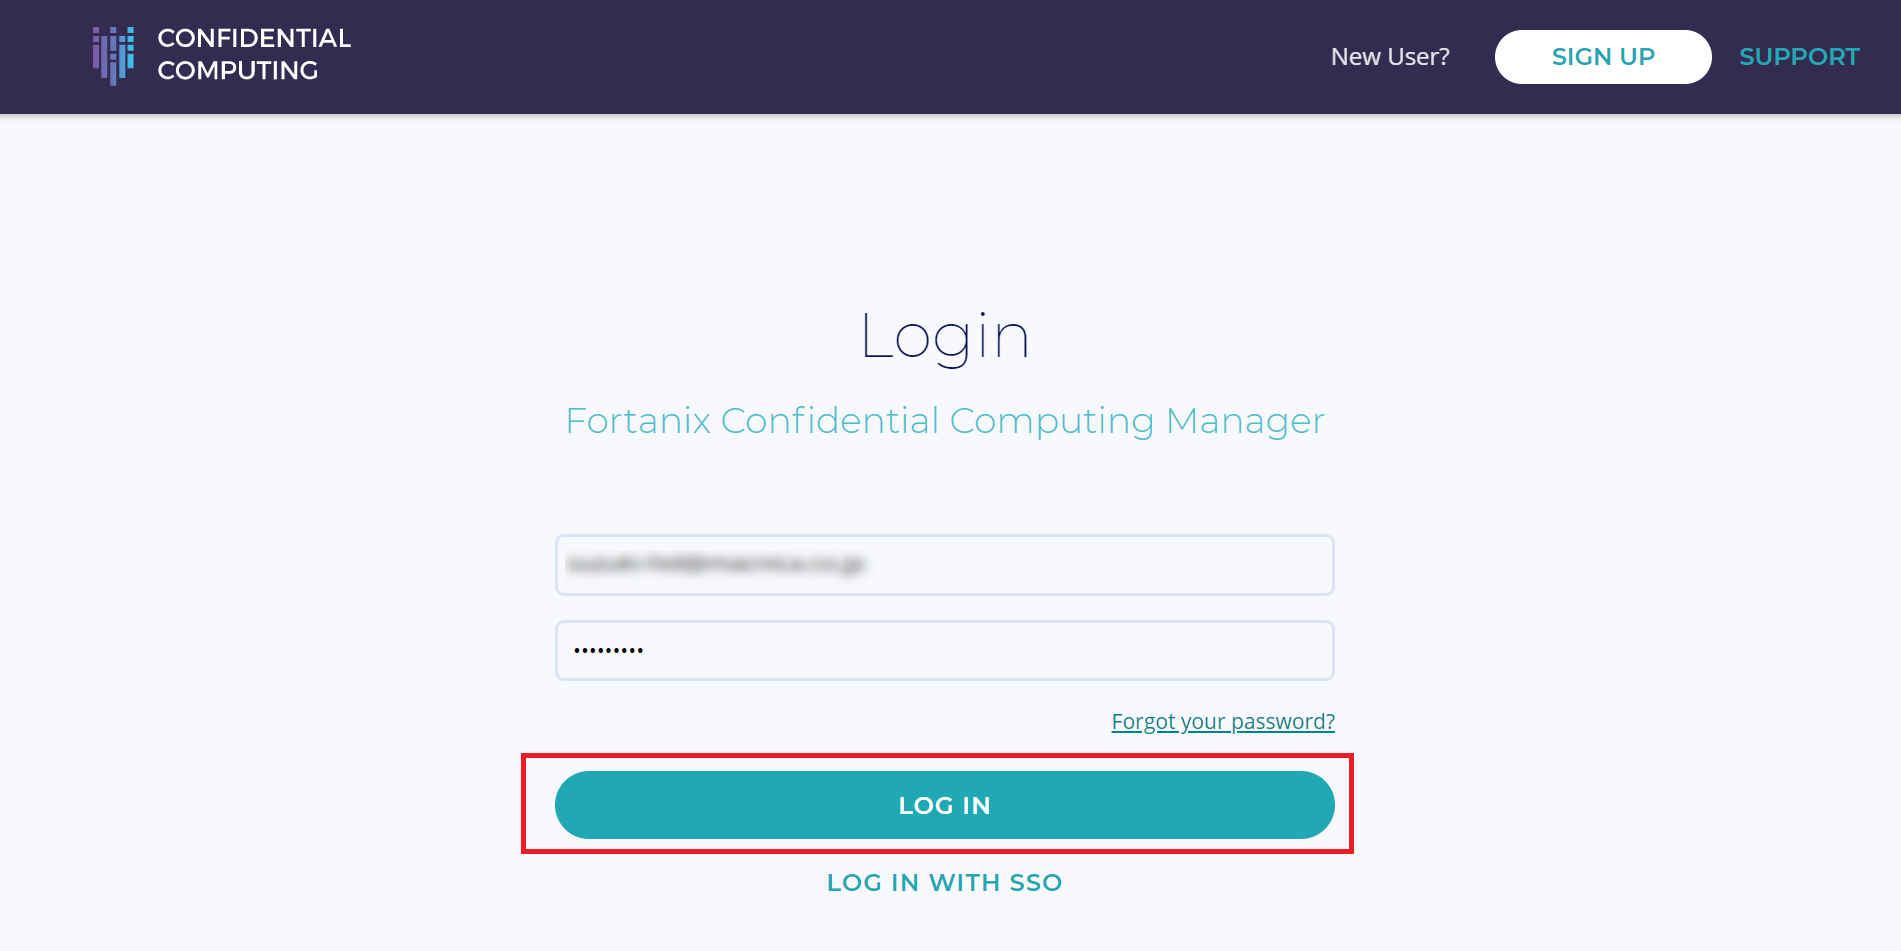This screenshot has height=951, width=1901.
Task: Click the New User? label
Action: click(x=1390, y=57)
